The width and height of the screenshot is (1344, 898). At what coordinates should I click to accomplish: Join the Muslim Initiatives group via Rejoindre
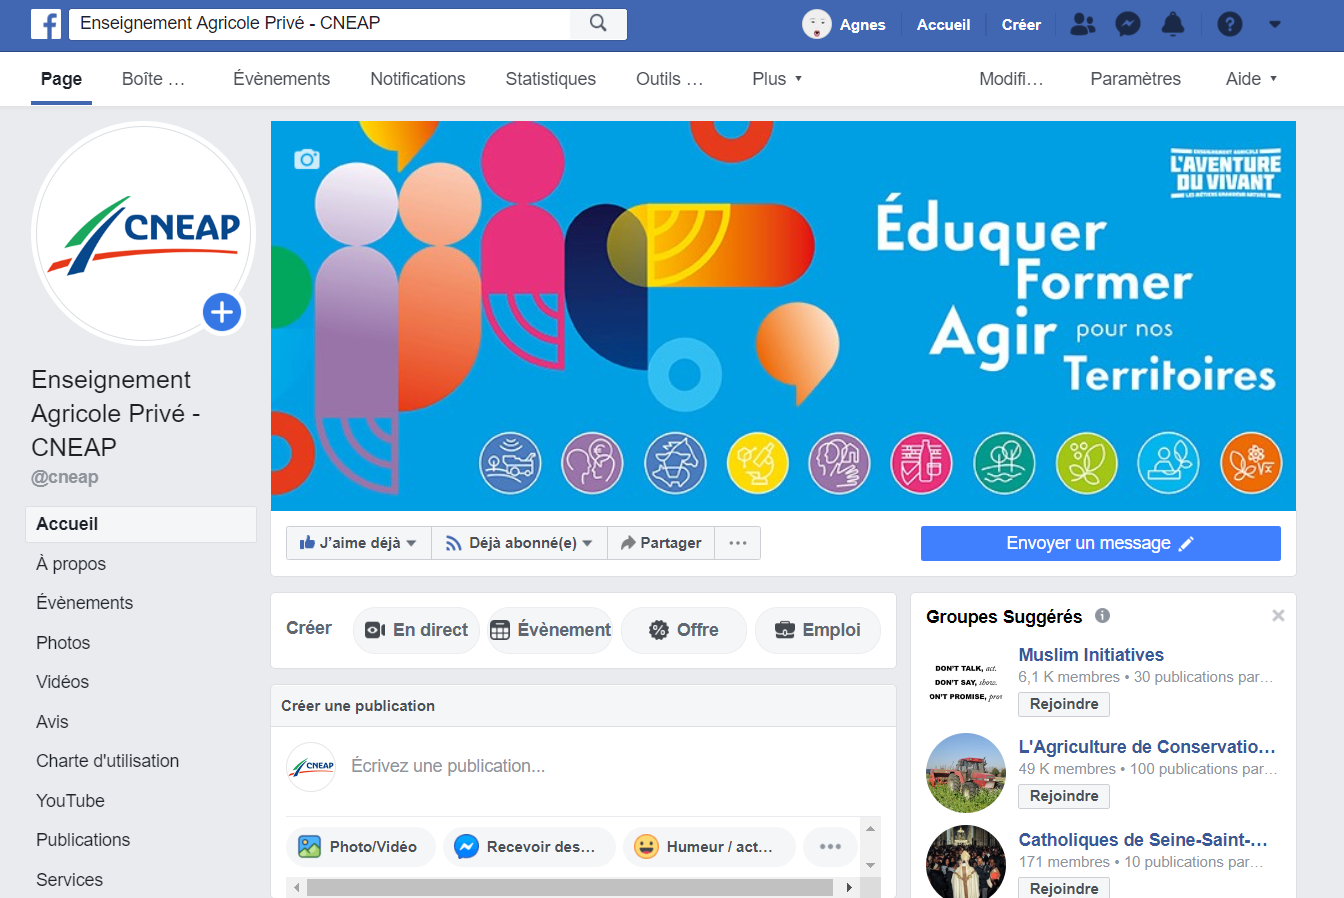pyautogui.click(x=1064, y=704)
